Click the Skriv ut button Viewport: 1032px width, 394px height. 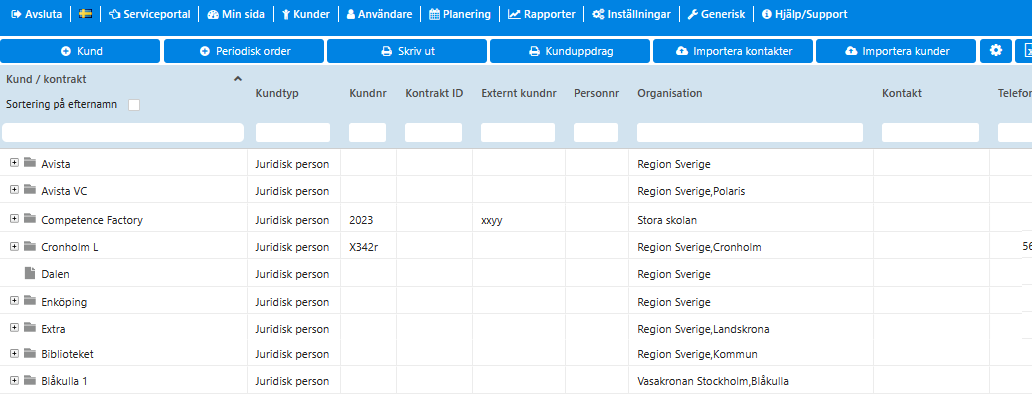pos(407,51)
